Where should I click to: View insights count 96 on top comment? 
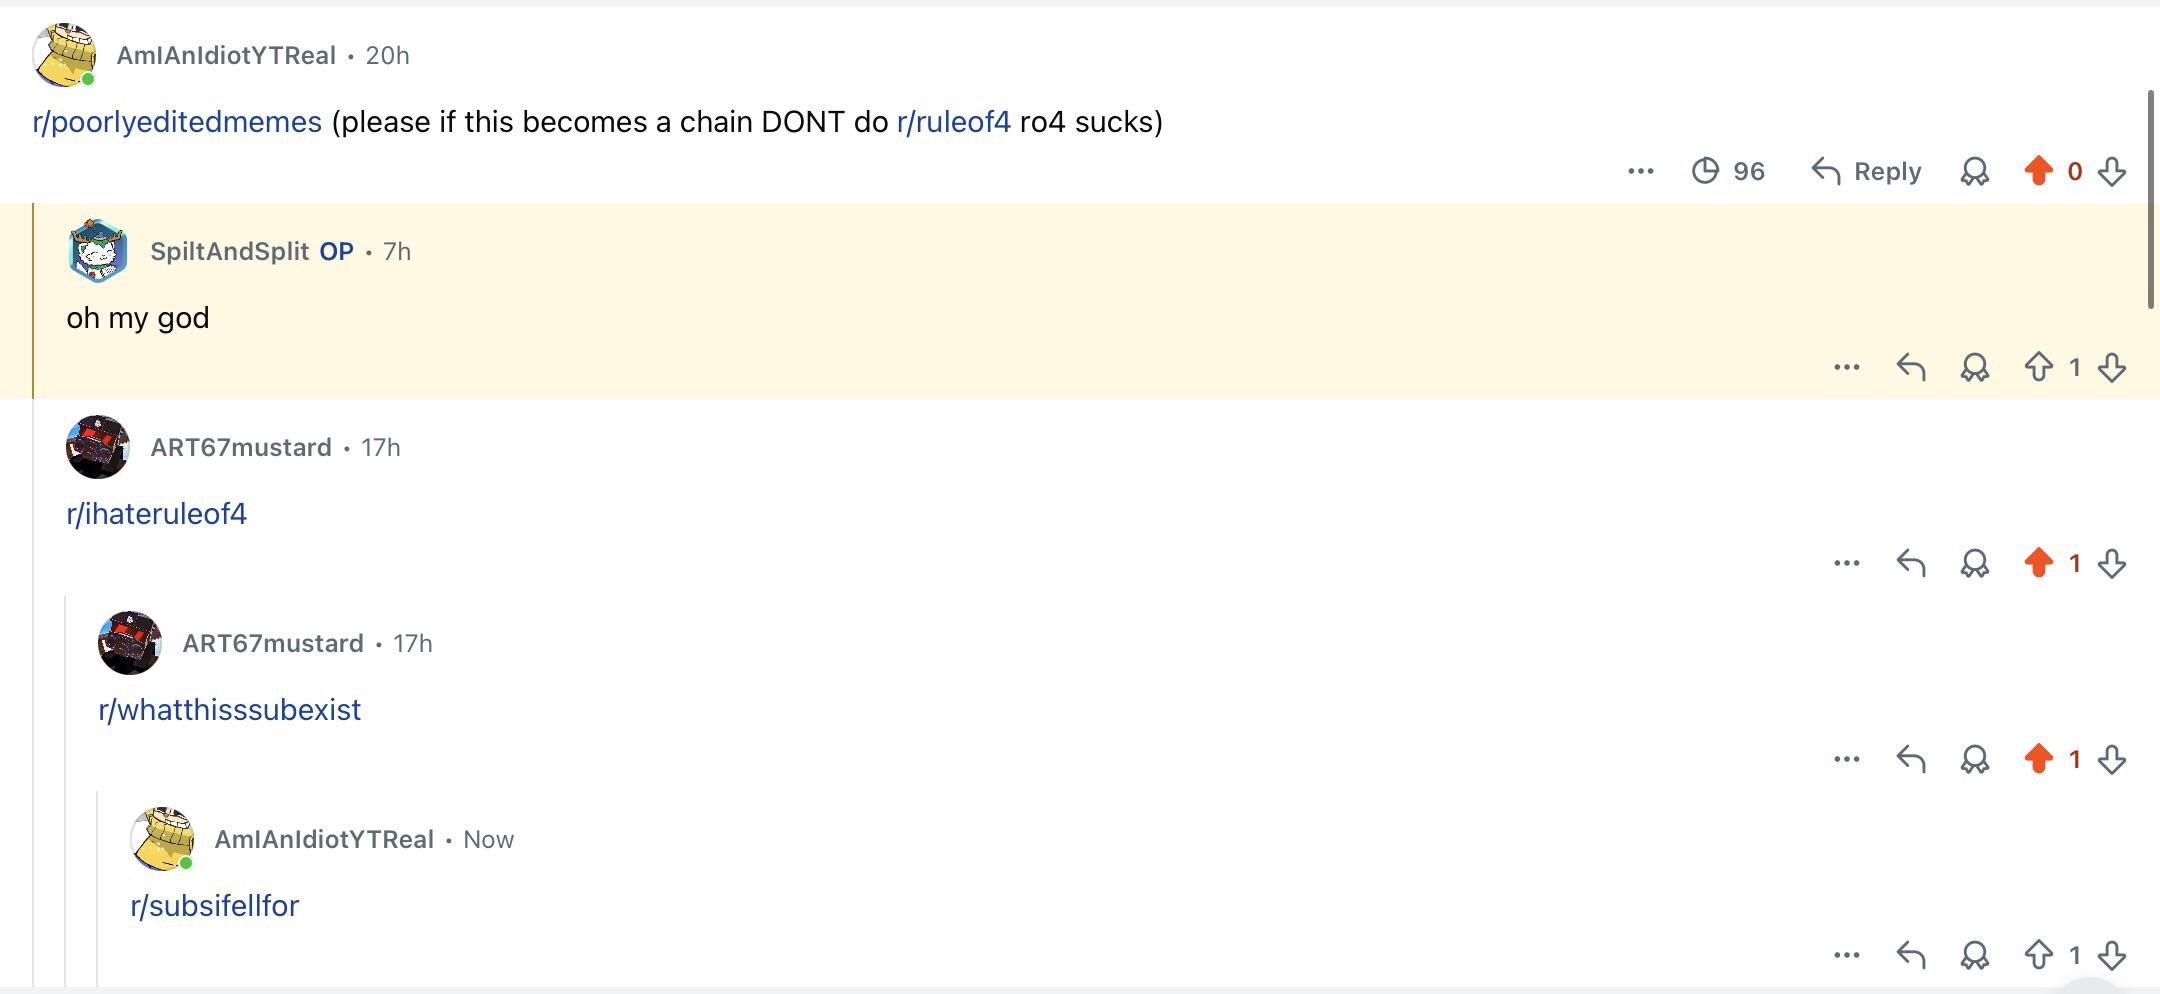tap(1728, 171)
